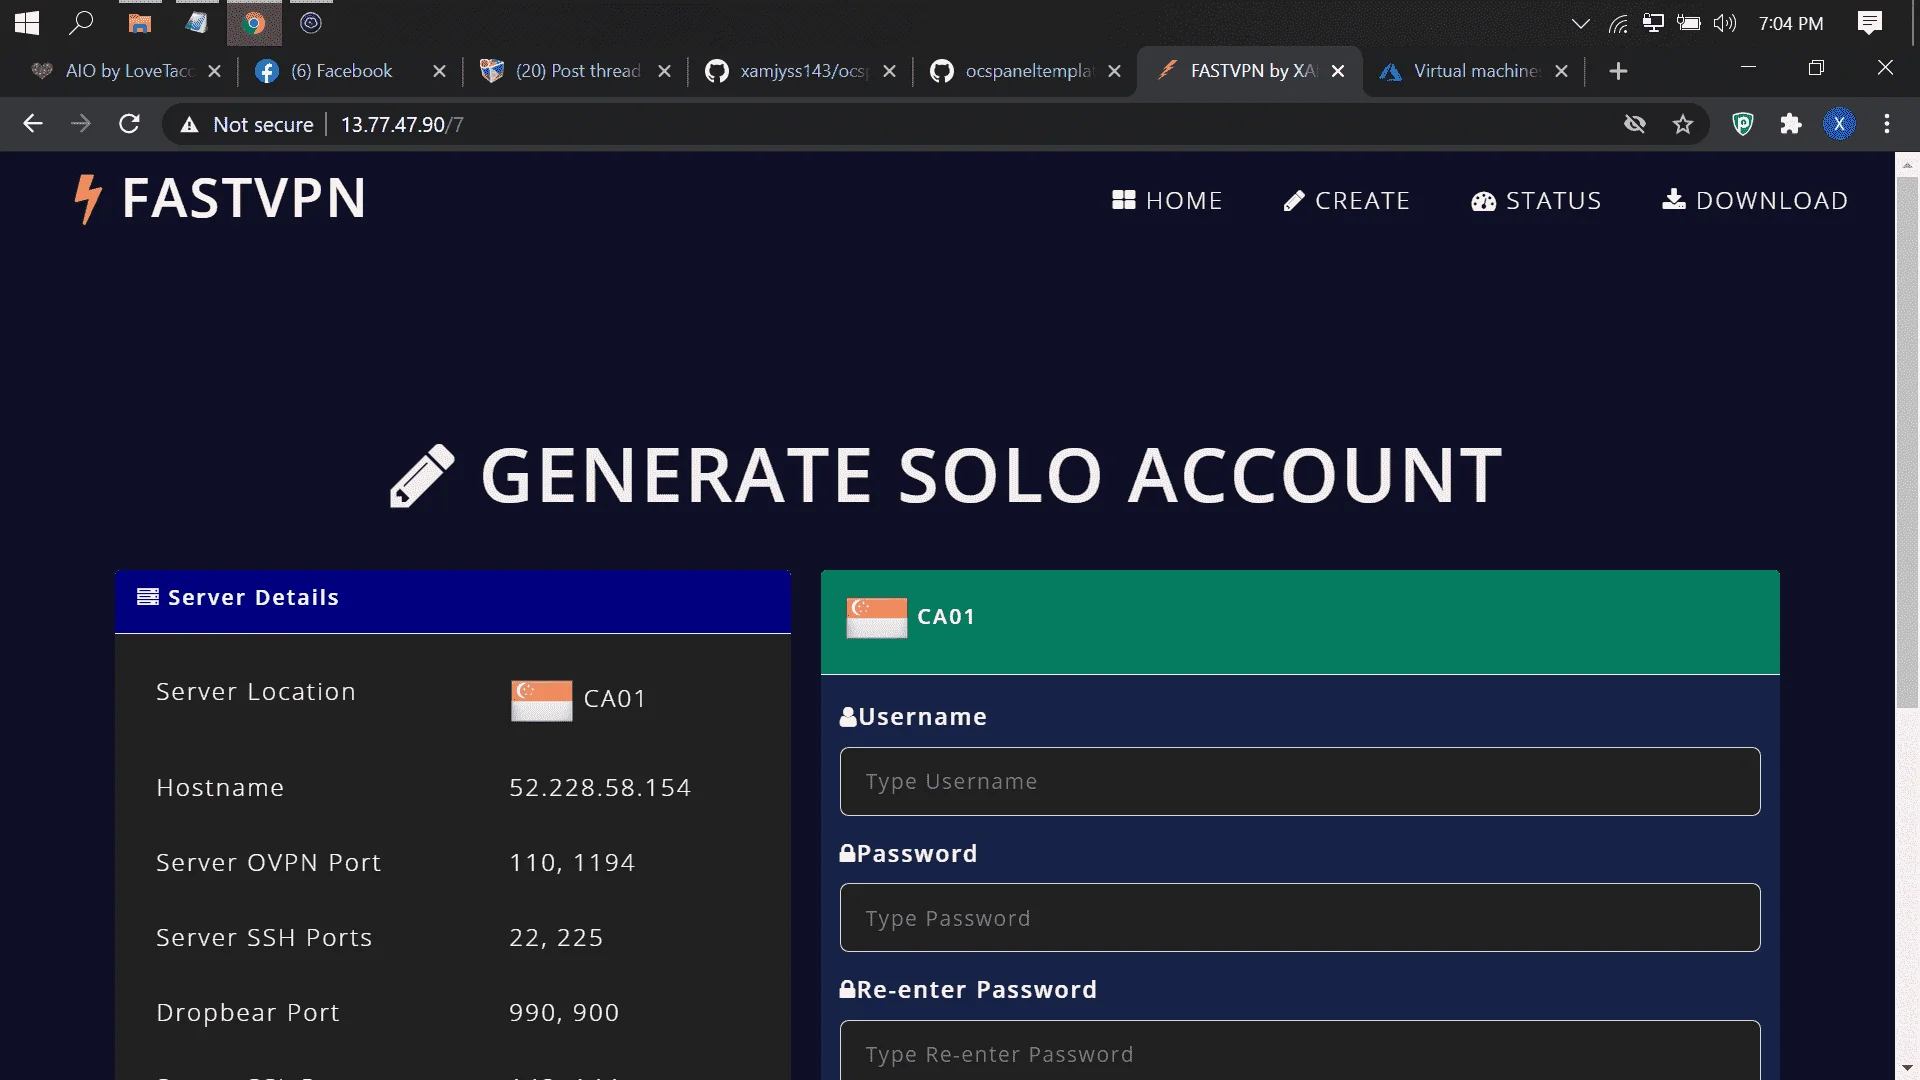Screen dimensions: 1920x1080
Task: Open the display project tray icon
Action: coord(1653,23)
